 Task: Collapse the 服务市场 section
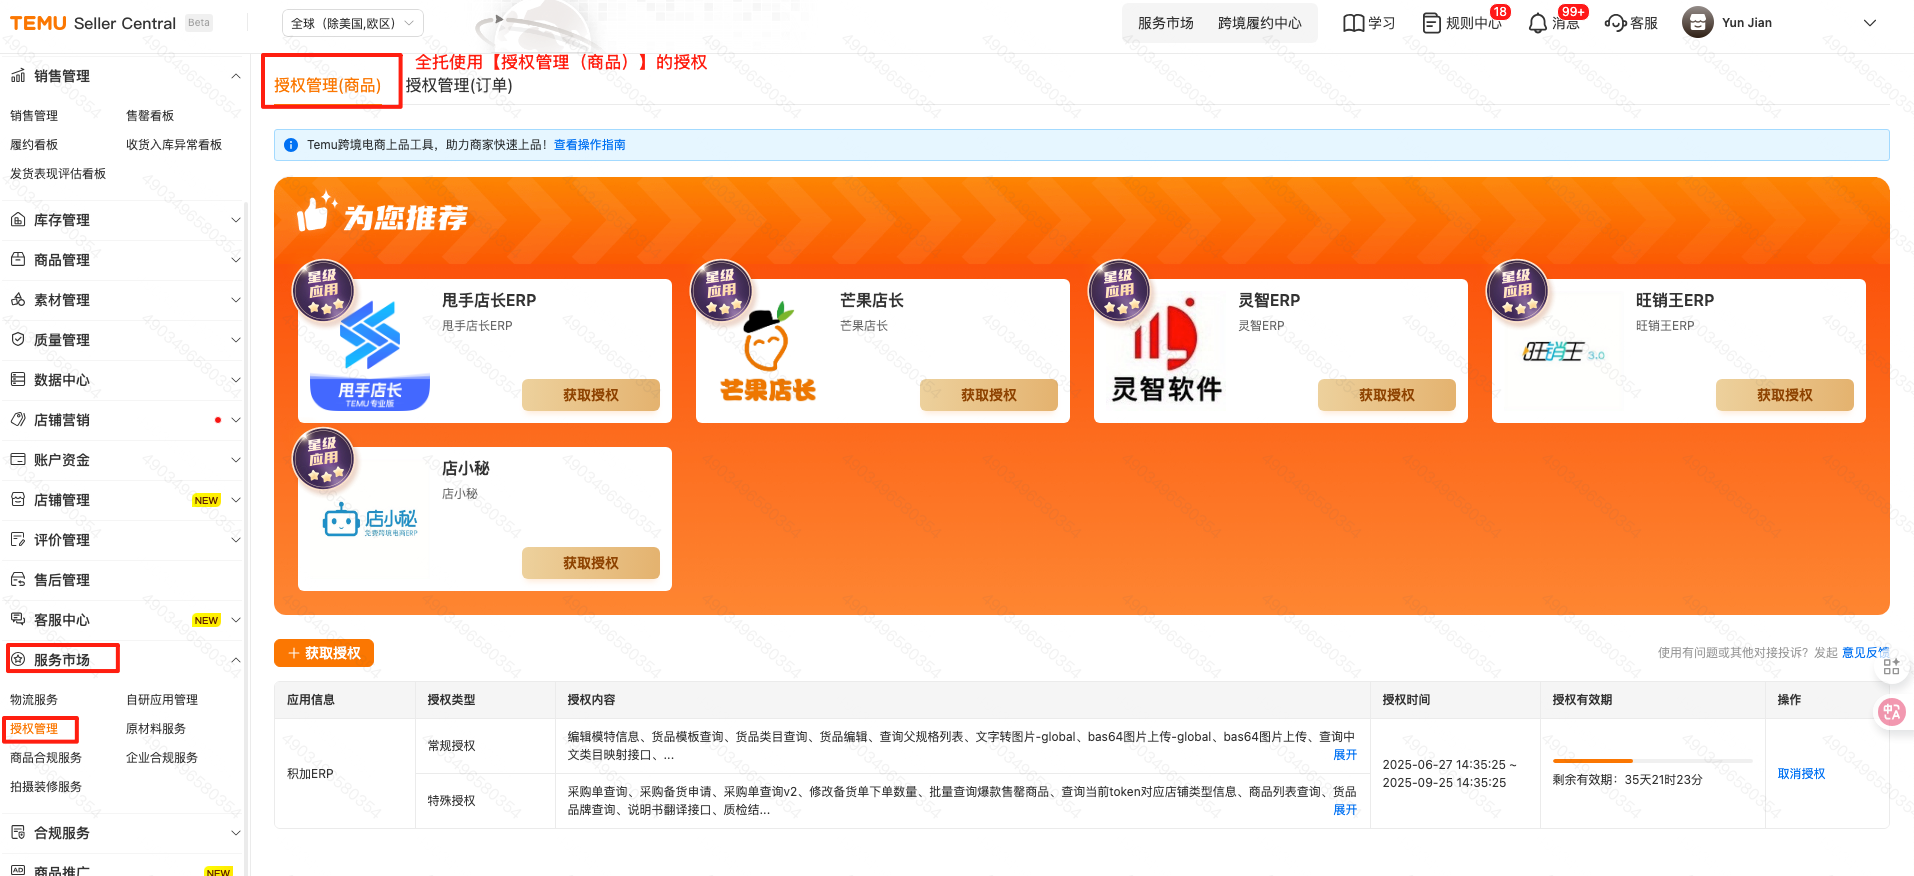pyautogui.click(x=236, y=660)
